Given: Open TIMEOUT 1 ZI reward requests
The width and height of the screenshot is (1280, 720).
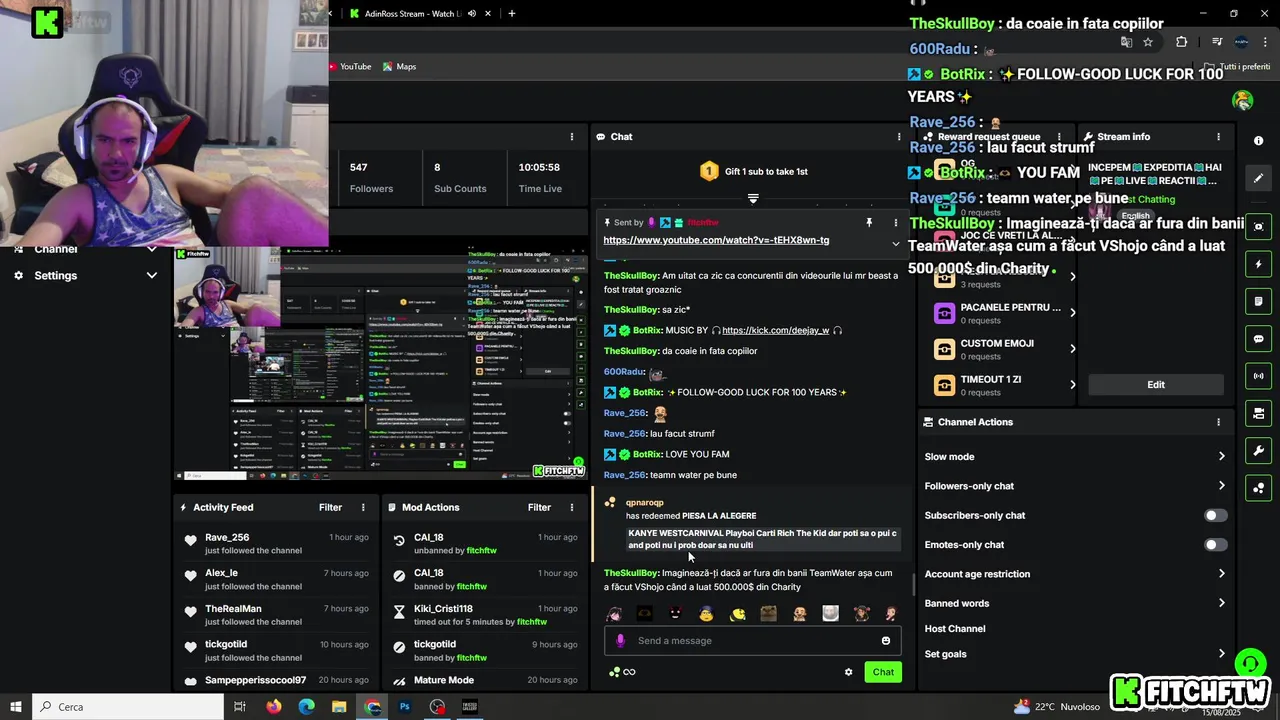Looking at the screenshot, I should click(1004, 385).
